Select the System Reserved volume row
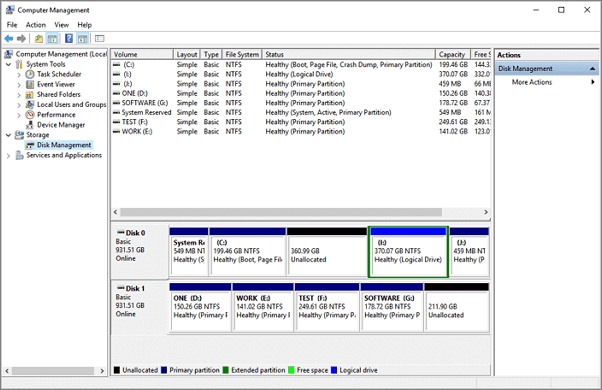 [301, 112]
